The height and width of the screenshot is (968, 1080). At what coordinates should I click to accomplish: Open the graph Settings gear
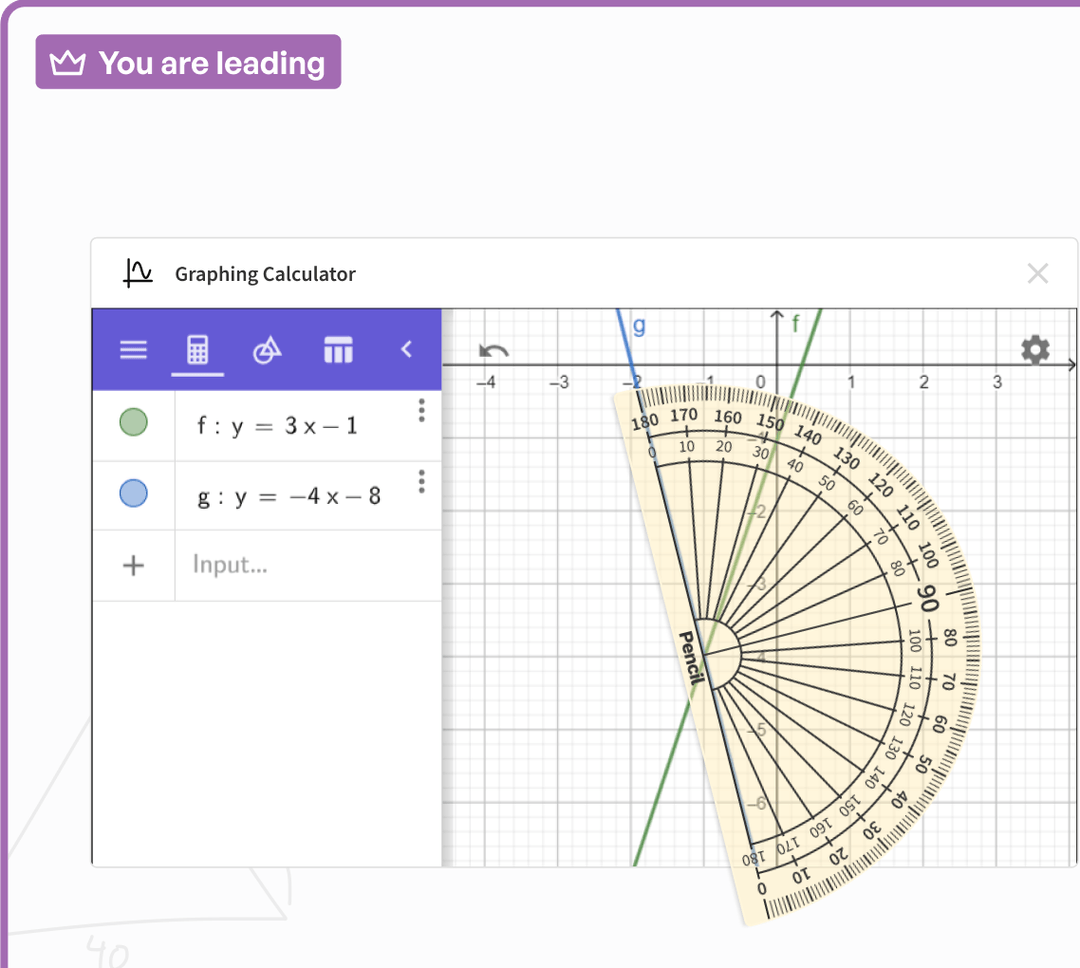(1035, 349)
